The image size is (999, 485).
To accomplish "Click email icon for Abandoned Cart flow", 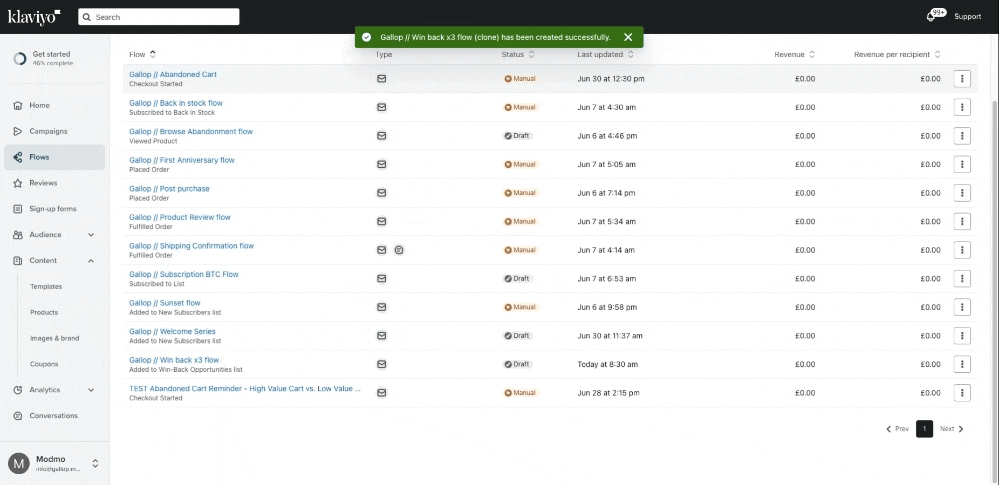I will click(x=381, y=79).
